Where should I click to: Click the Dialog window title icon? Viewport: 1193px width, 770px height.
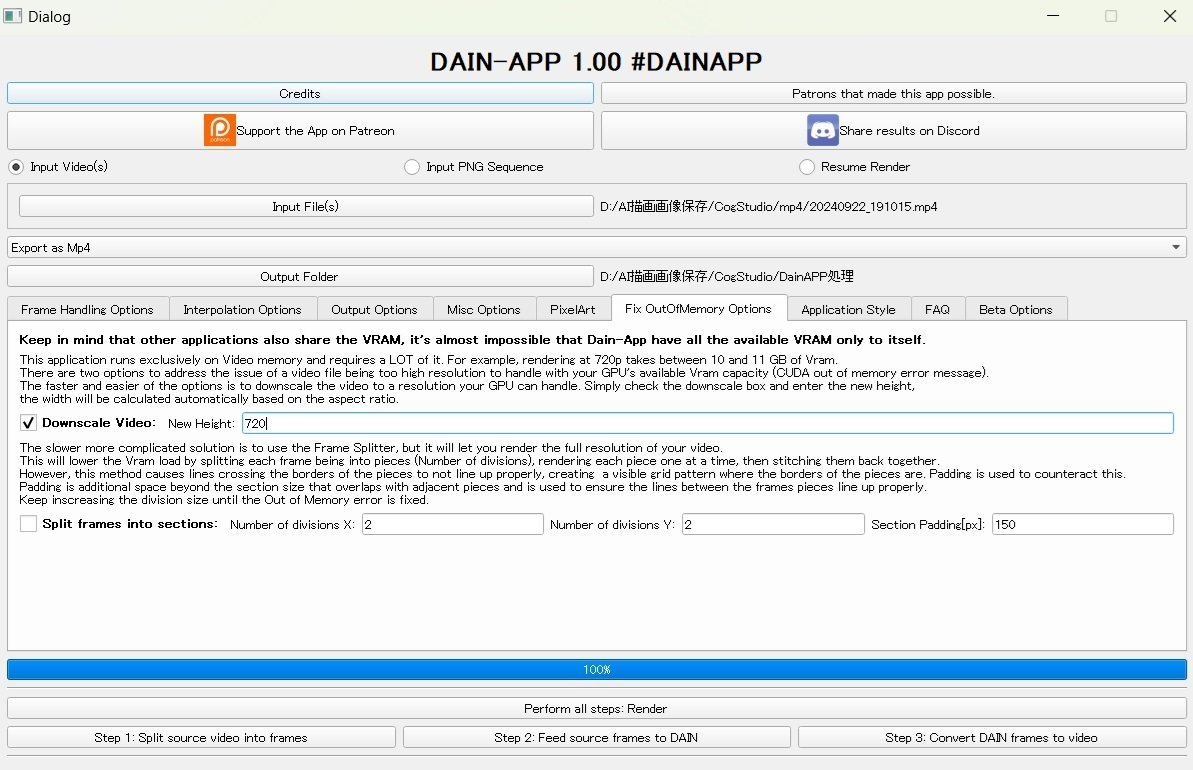tap(12, 16)
